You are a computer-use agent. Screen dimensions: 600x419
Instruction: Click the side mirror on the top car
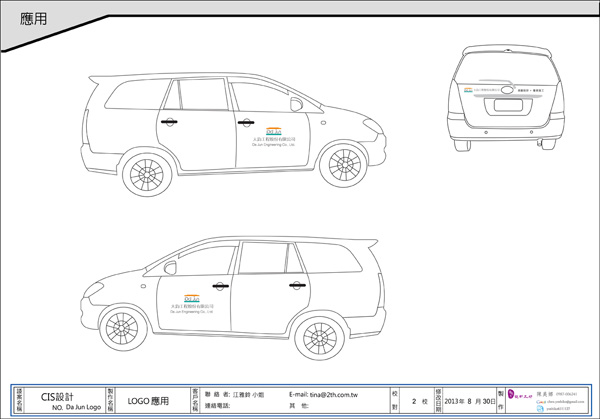297,103
